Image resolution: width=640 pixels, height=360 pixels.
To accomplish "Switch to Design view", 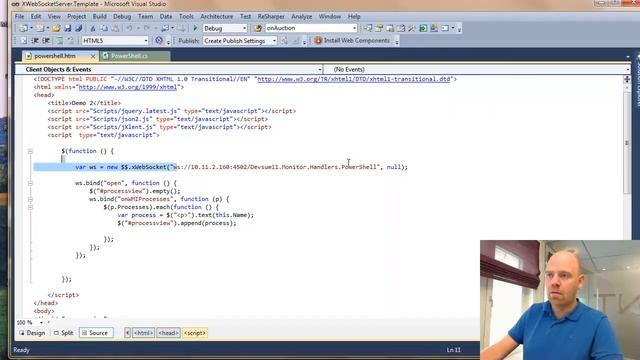I will click(x=32, y=333).
